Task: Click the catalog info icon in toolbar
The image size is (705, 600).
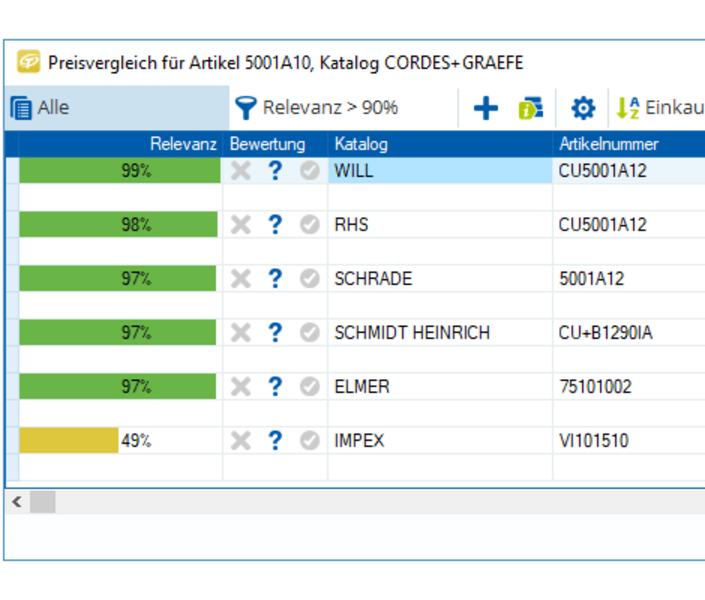Action: (x=531, y=108)
